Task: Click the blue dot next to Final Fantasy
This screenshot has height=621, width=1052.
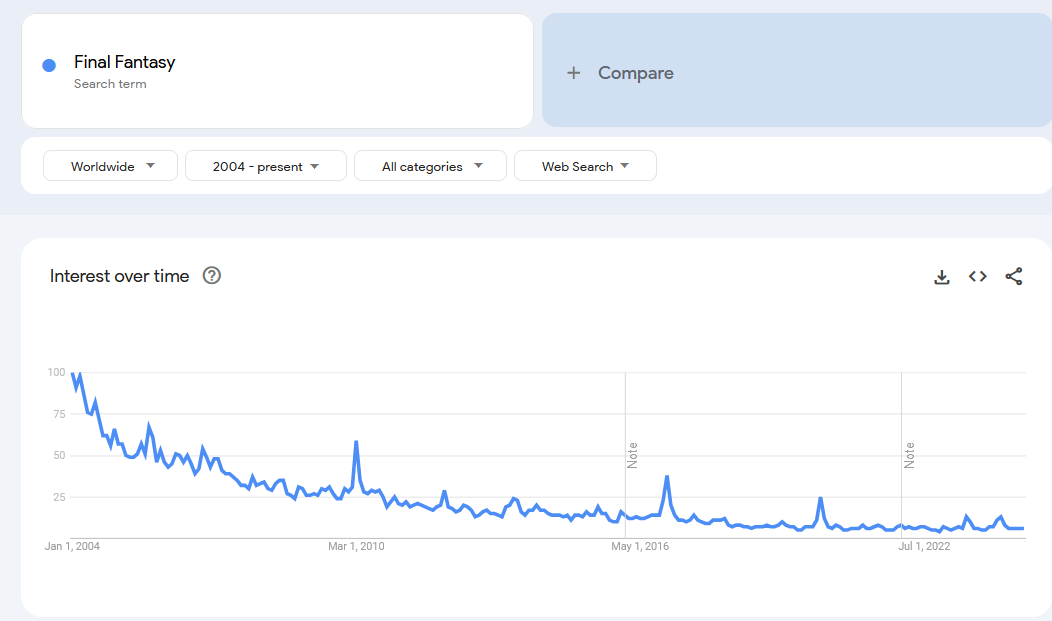Action: (49, 65)
